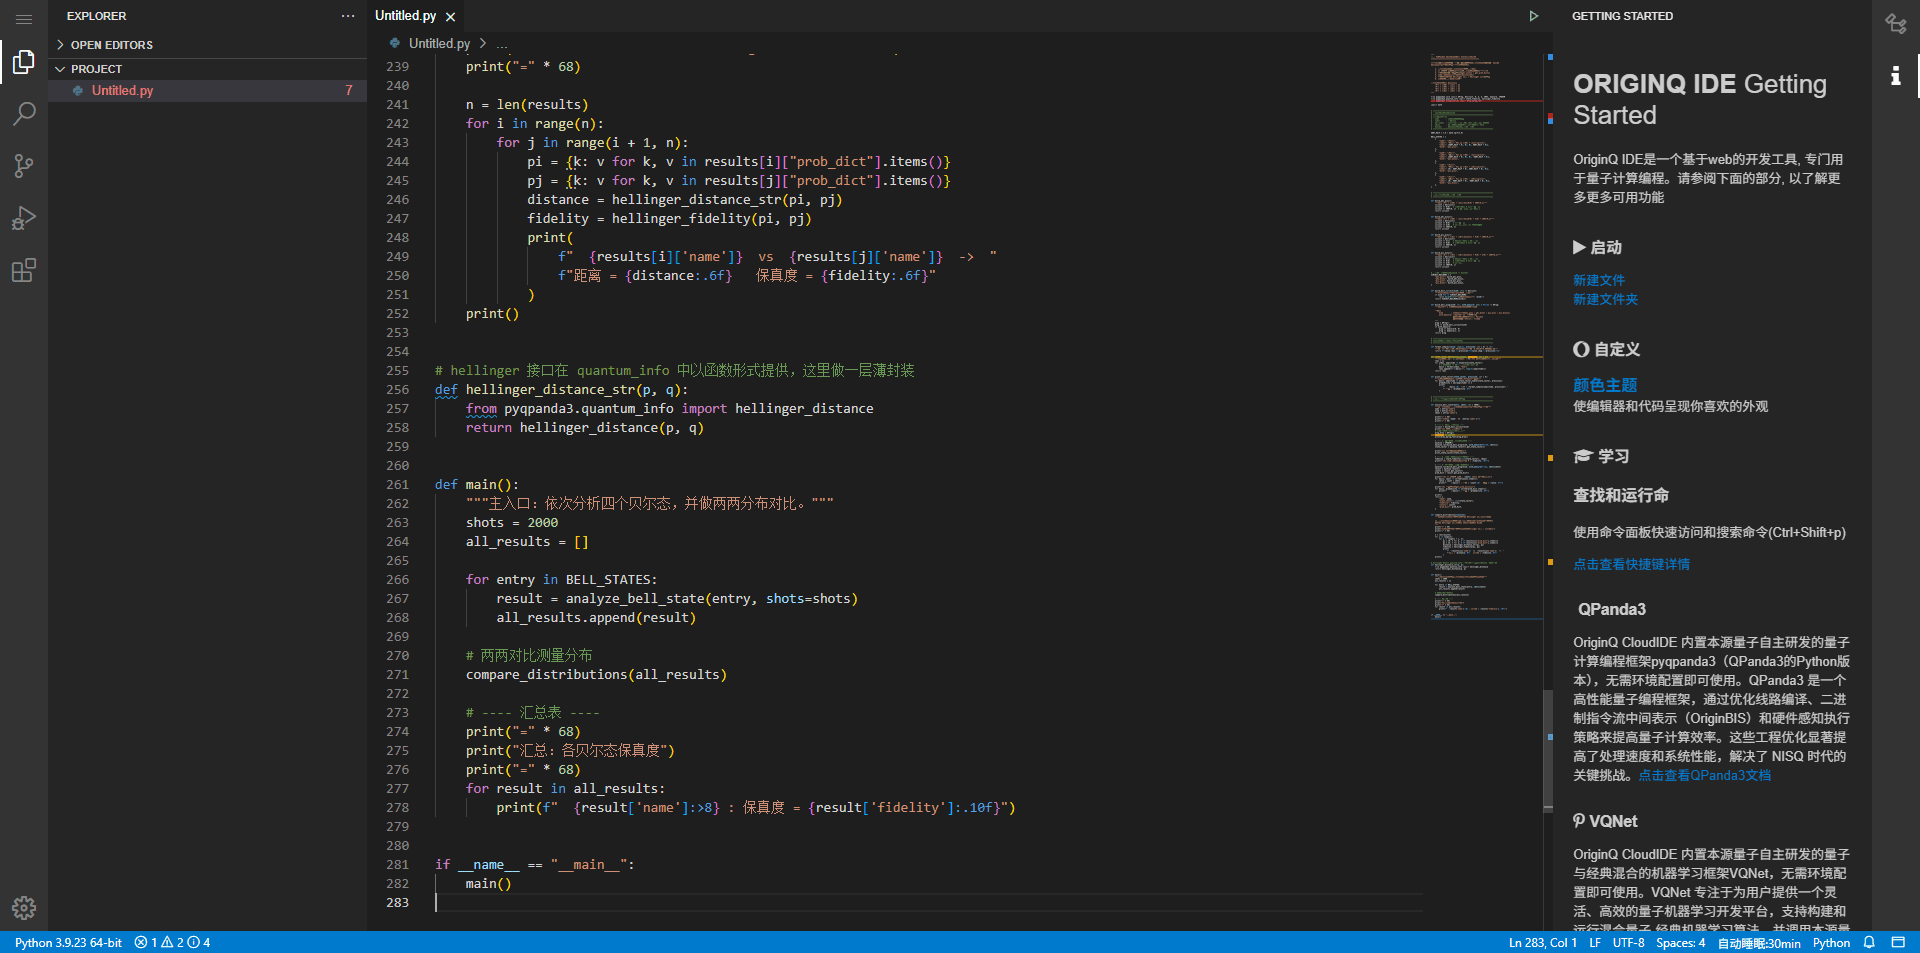Change LF end of line sequence

pos(1595,943)
